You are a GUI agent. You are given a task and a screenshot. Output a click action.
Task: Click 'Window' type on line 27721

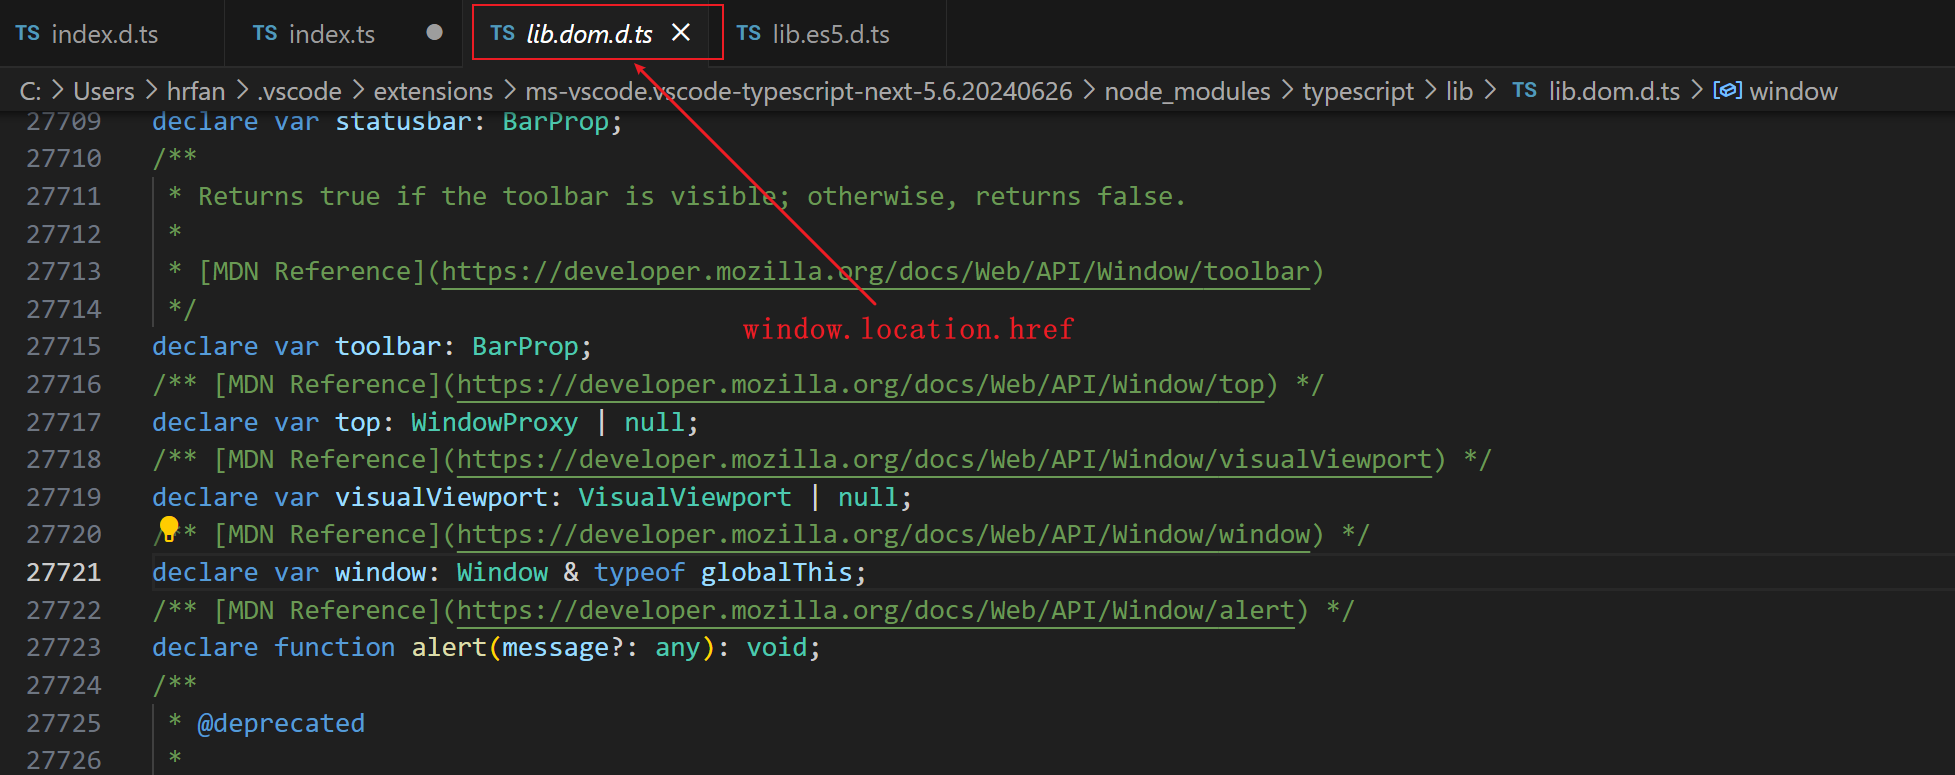pos(502,573)
